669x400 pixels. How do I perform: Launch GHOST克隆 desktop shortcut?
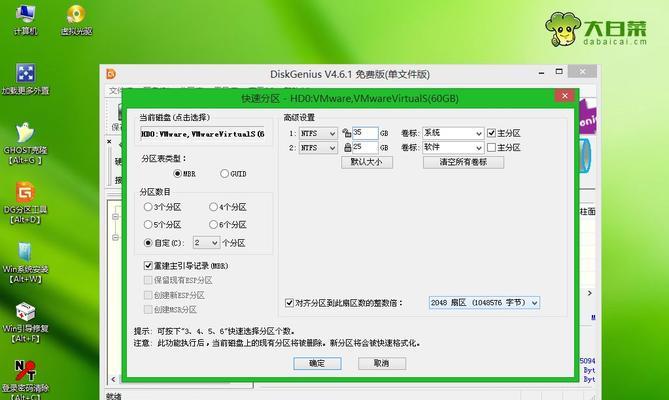click(x=26, y=144)
